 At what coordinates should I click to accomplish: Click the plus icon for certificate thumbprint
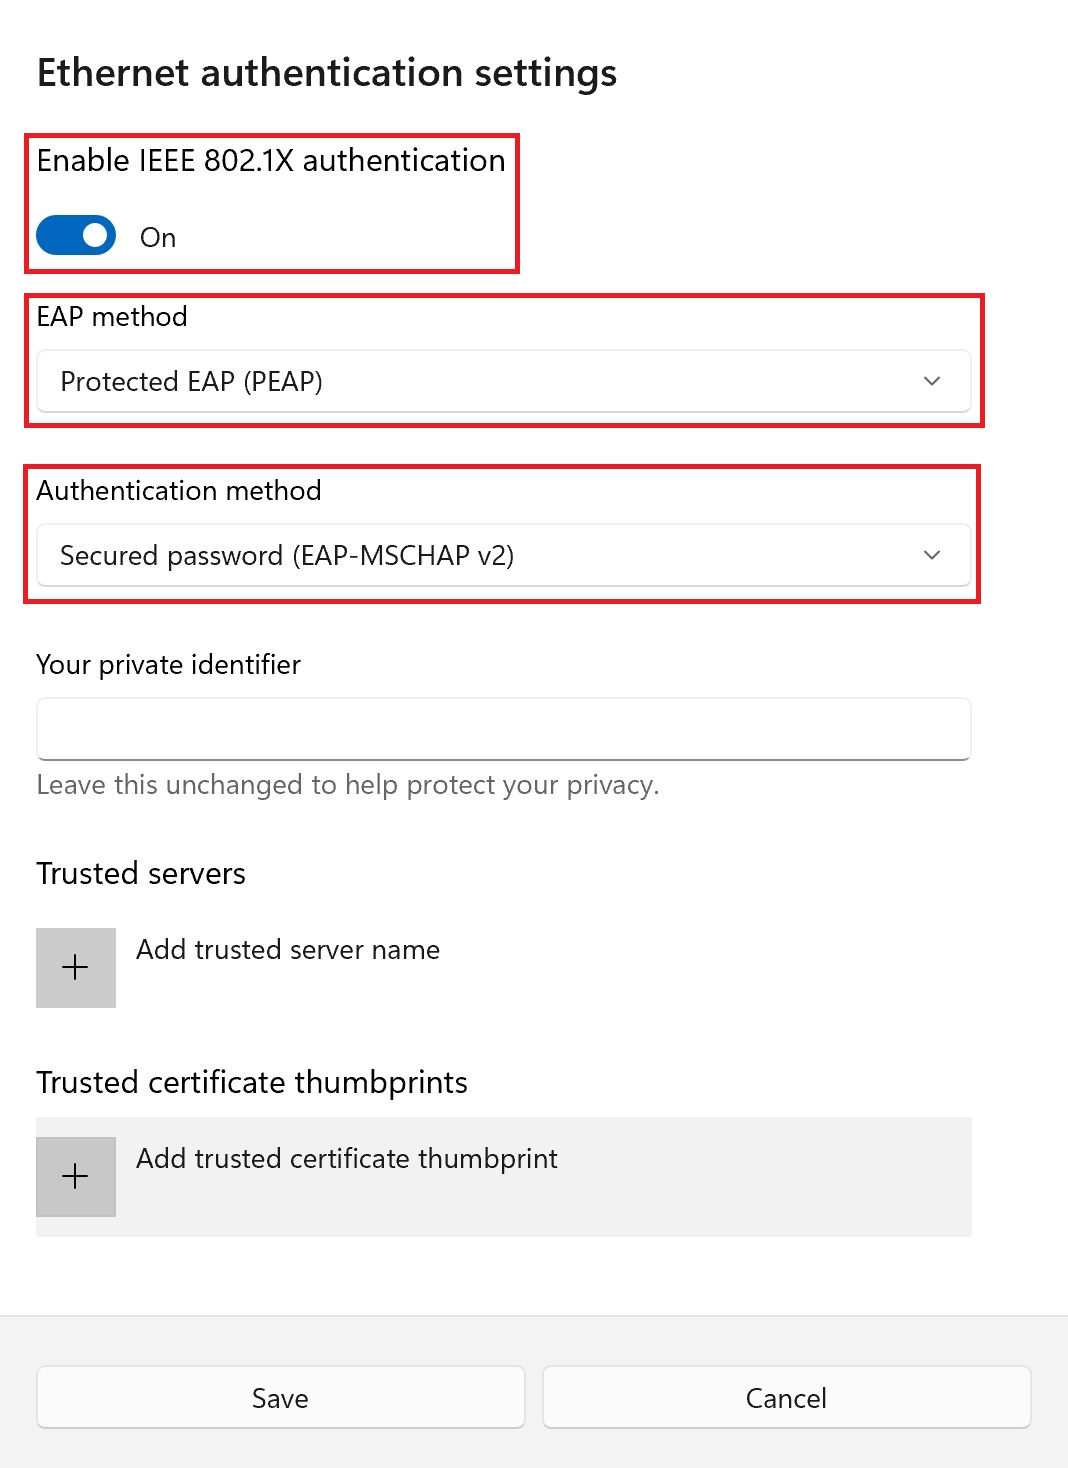[76, 1177]
